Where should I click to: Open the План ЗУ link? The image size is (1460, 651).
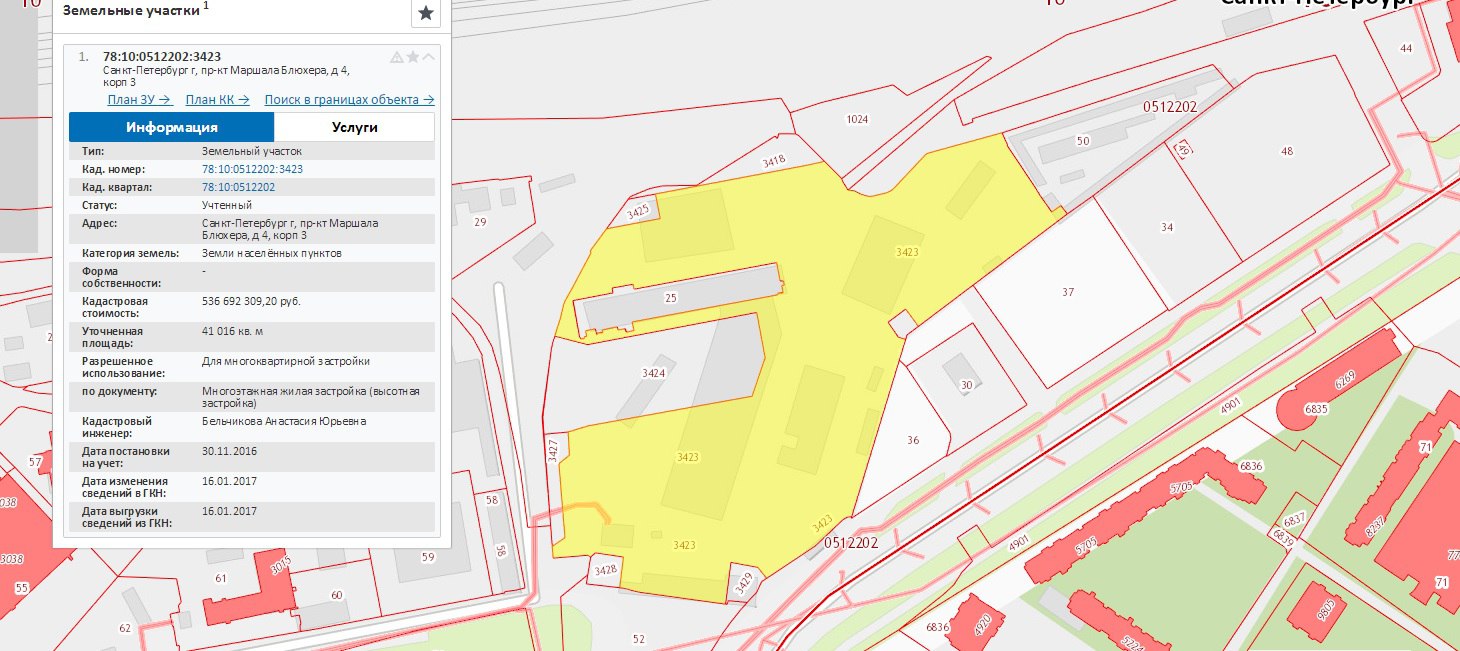coord(140,100)
